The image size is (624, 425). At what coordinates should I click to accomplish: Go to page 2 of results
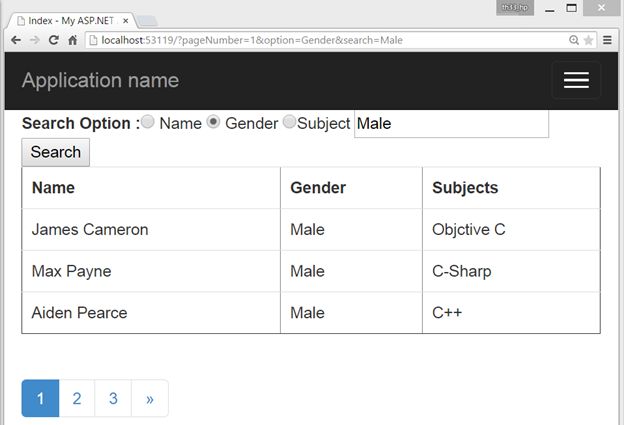[77, 398]
